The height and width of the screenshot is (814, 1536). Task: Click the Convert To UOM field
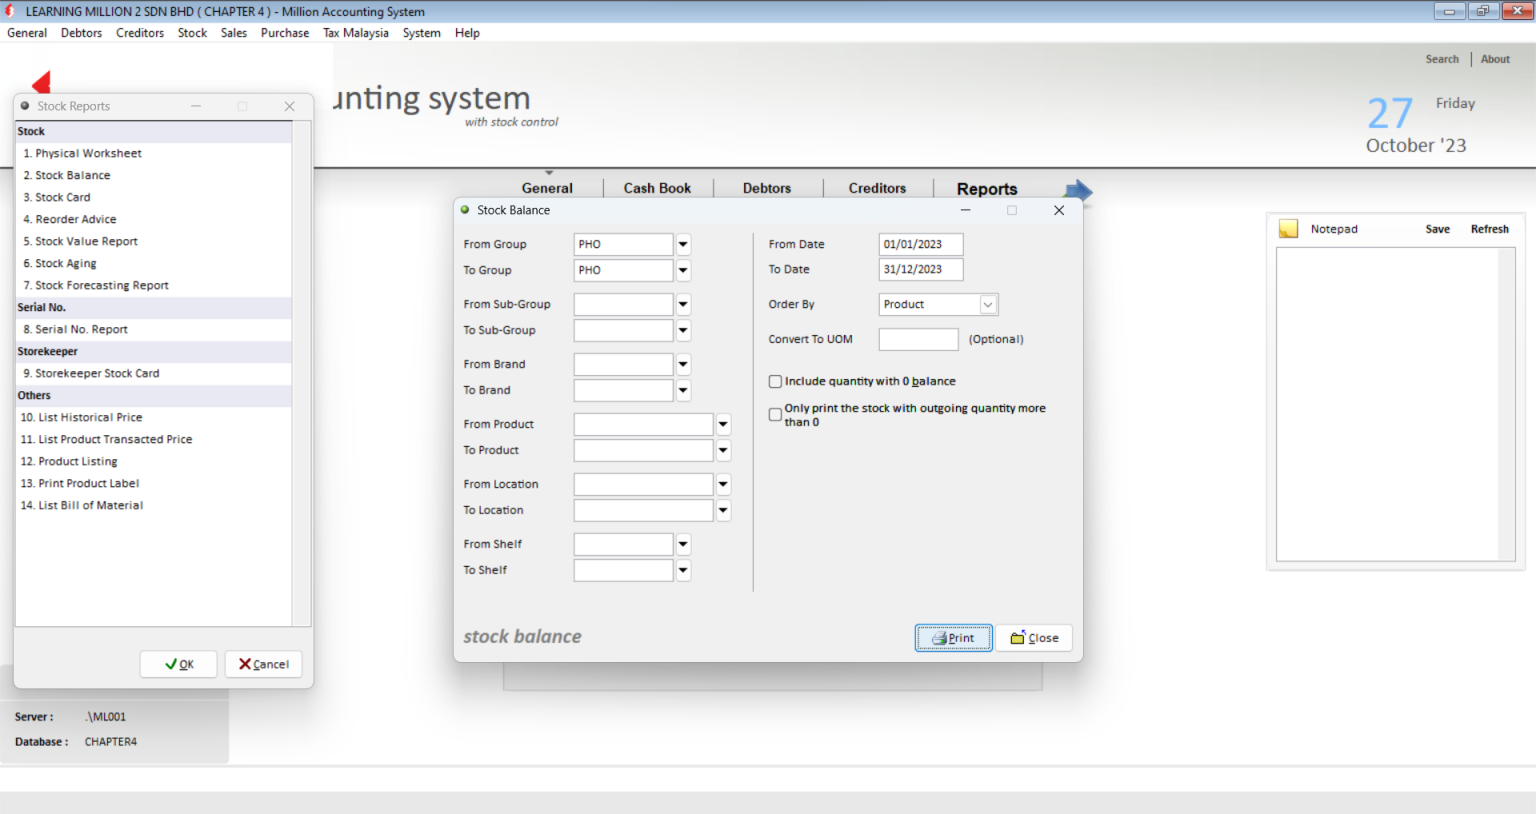click(x=918, y=339)
